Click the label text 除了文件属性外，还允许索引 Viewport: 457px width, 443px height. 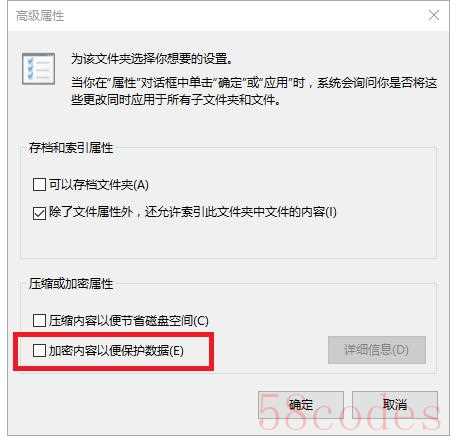click(193, 212)
